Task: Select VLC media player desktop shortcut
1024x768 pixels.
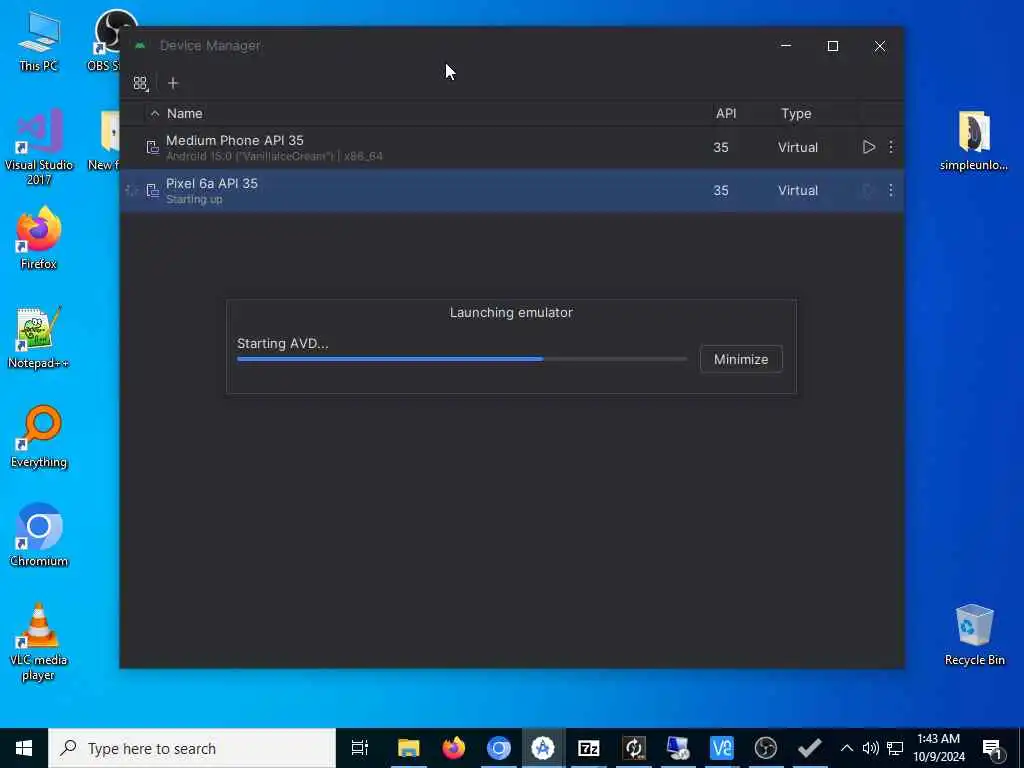Action: [x=39, y=642]
